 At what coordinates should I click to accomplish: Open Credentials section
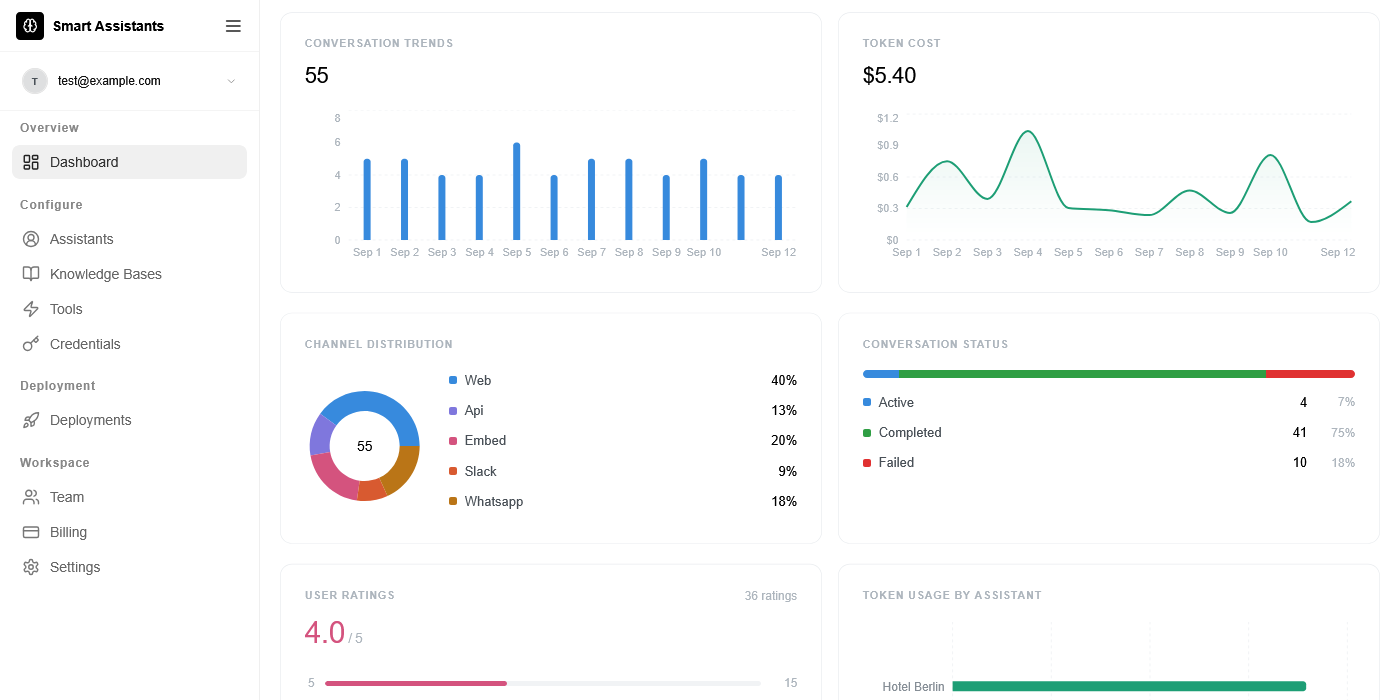129,344
